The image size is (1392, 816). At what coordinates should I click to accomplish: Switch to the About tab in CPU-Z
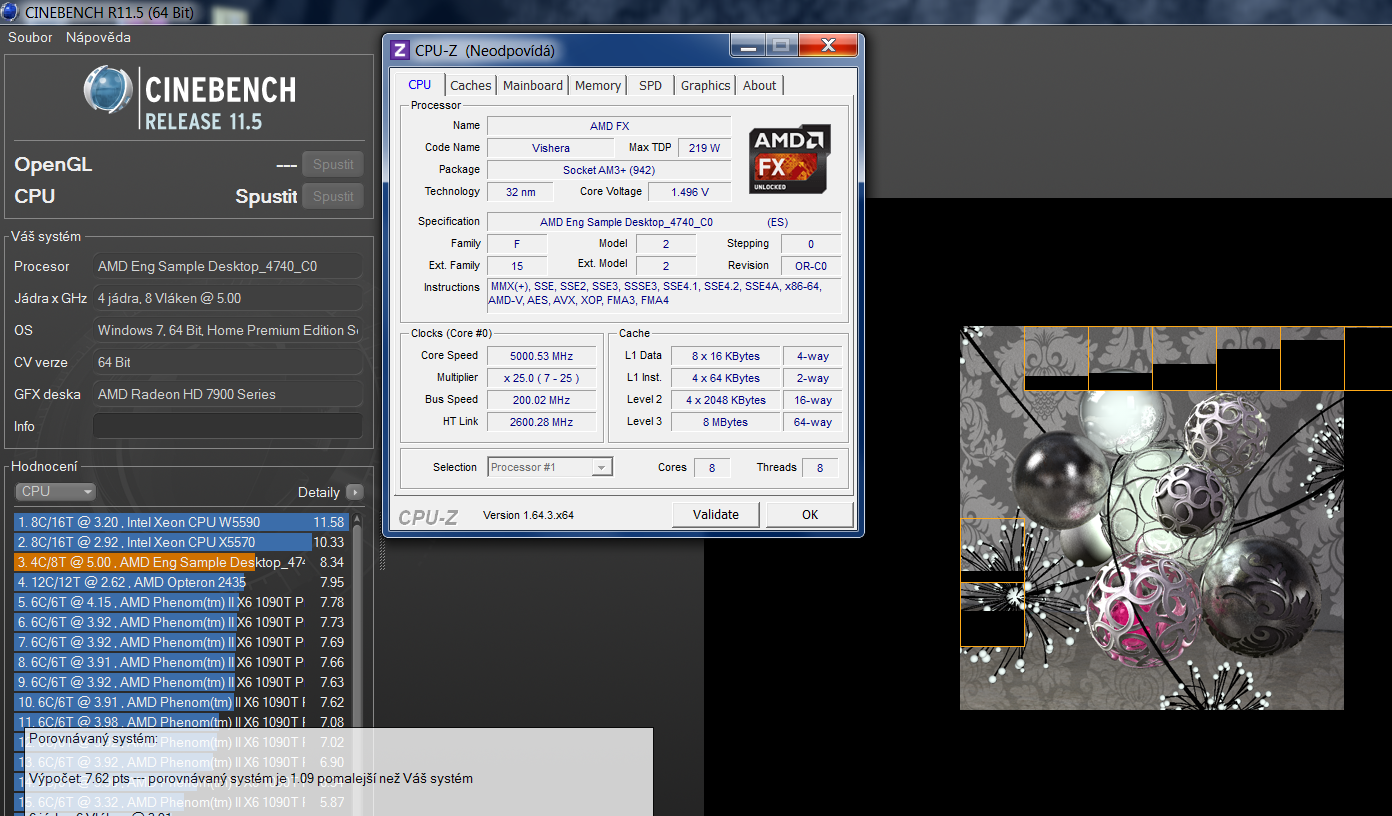760,86
